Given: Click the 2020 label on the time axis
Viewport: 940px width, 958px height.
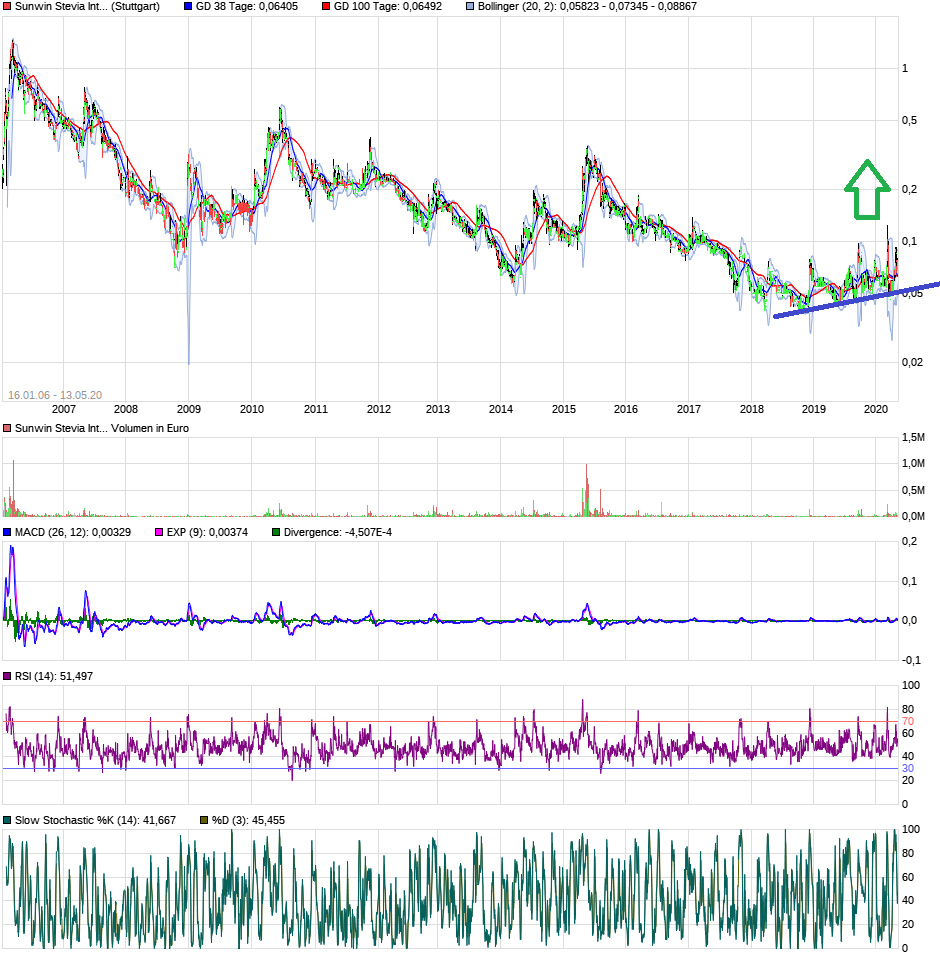Looking at the screenshot, I should point(876,409).
